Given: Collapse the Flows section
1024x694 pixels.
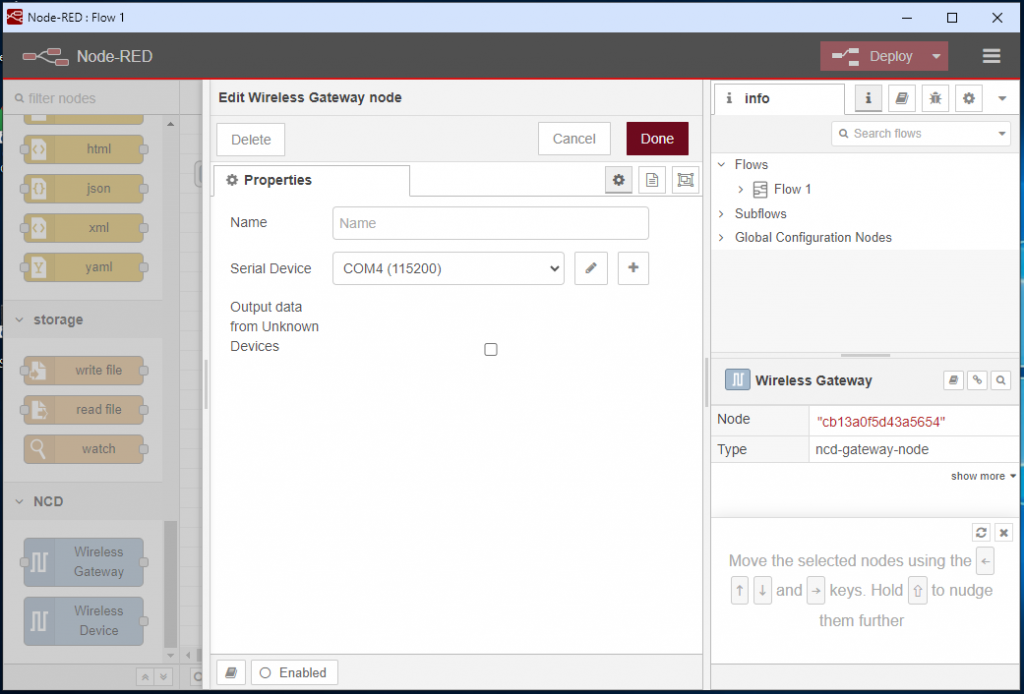Looking at the screenshot, I should tap(723, 164).
